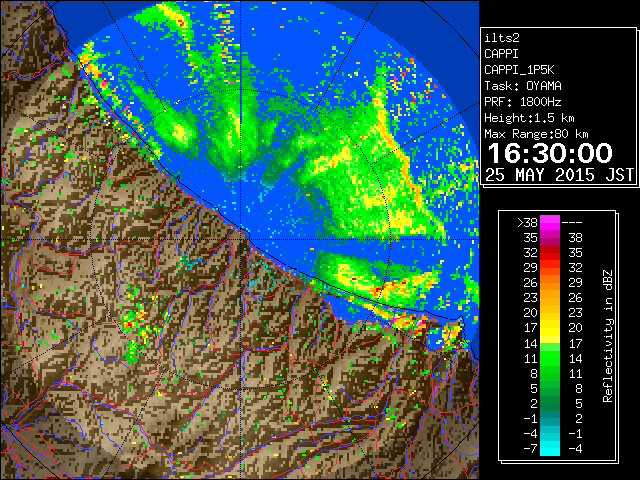Click the 'Reflectivity in dBZ' axis label
The height and width of the screenshot is (480, 640).
click(608, 336)
